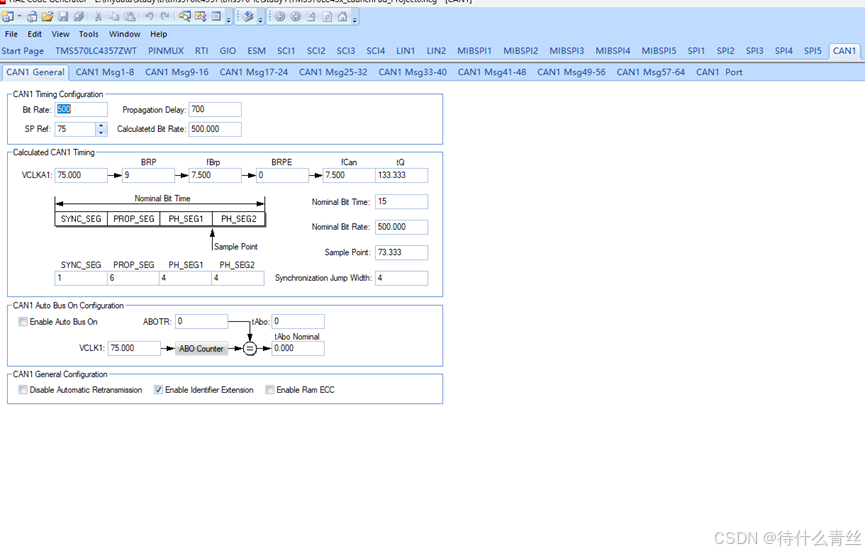This screenshot has height=553, width=865.
Task: Click the SP Ref value field
Action: pos(76,129)
